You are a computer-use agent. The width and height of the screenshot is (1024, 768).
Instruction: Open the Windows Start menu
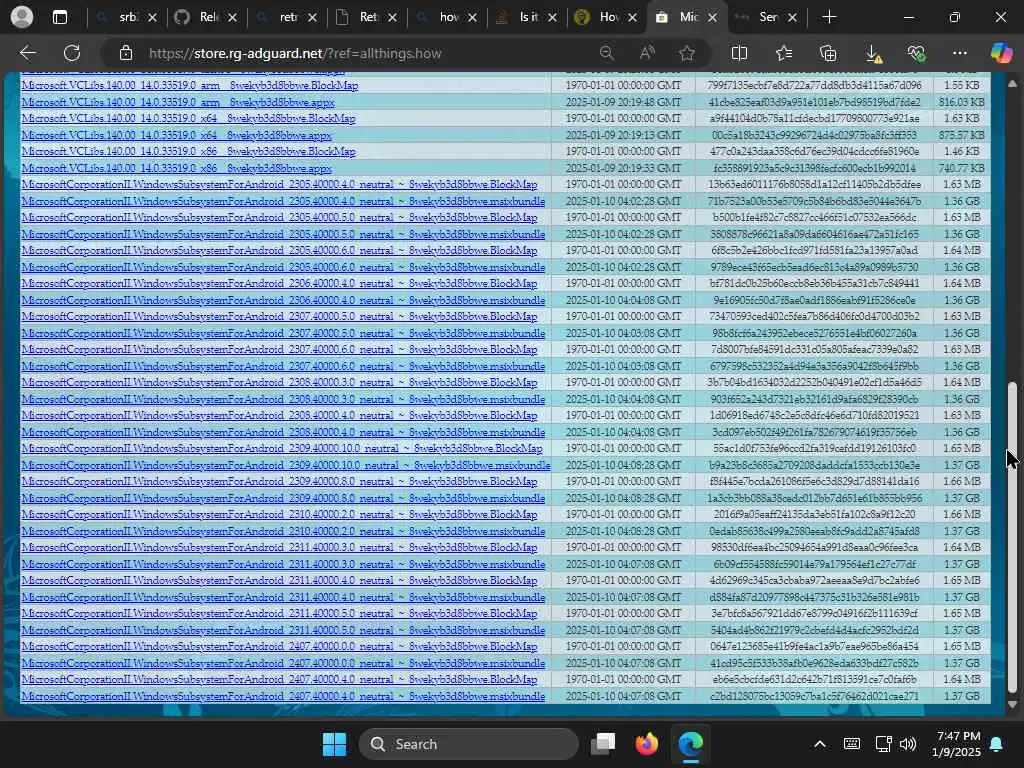334,744
